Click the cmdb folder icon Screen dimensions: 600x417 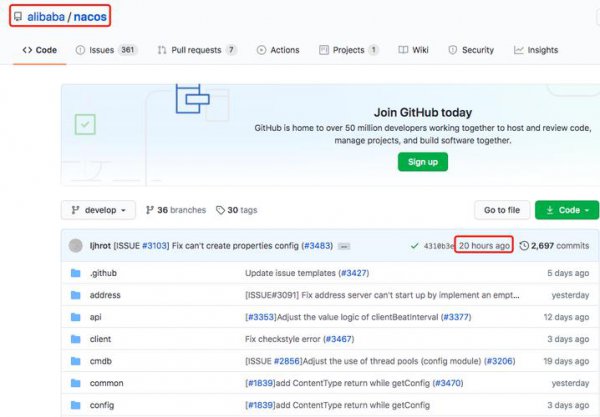[x=76, y=361]
